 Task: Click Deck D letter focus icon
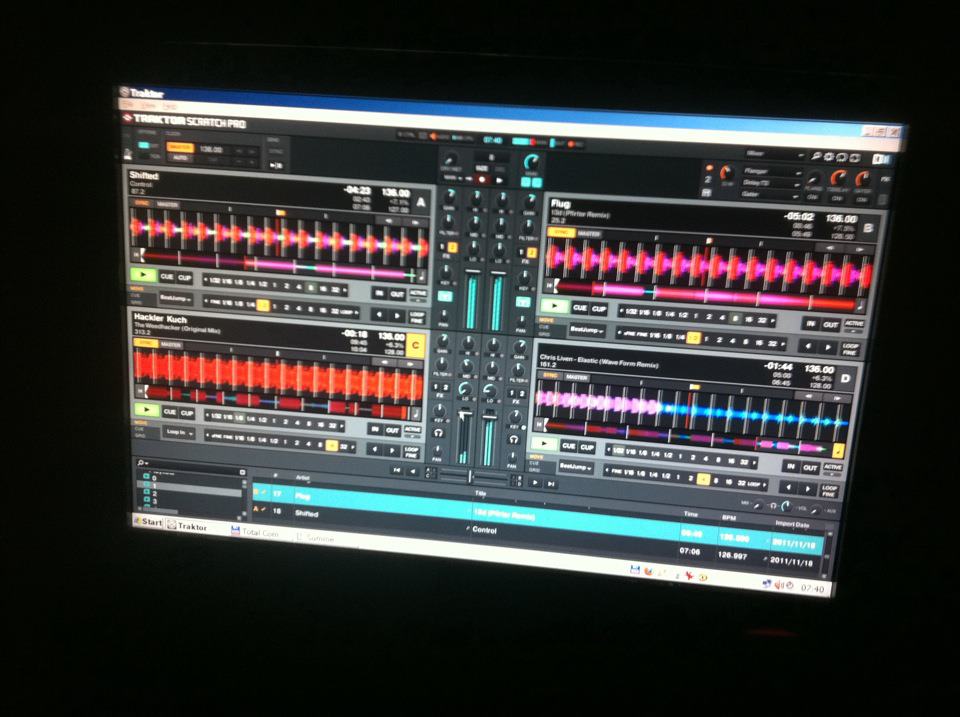tap(846, 378)
